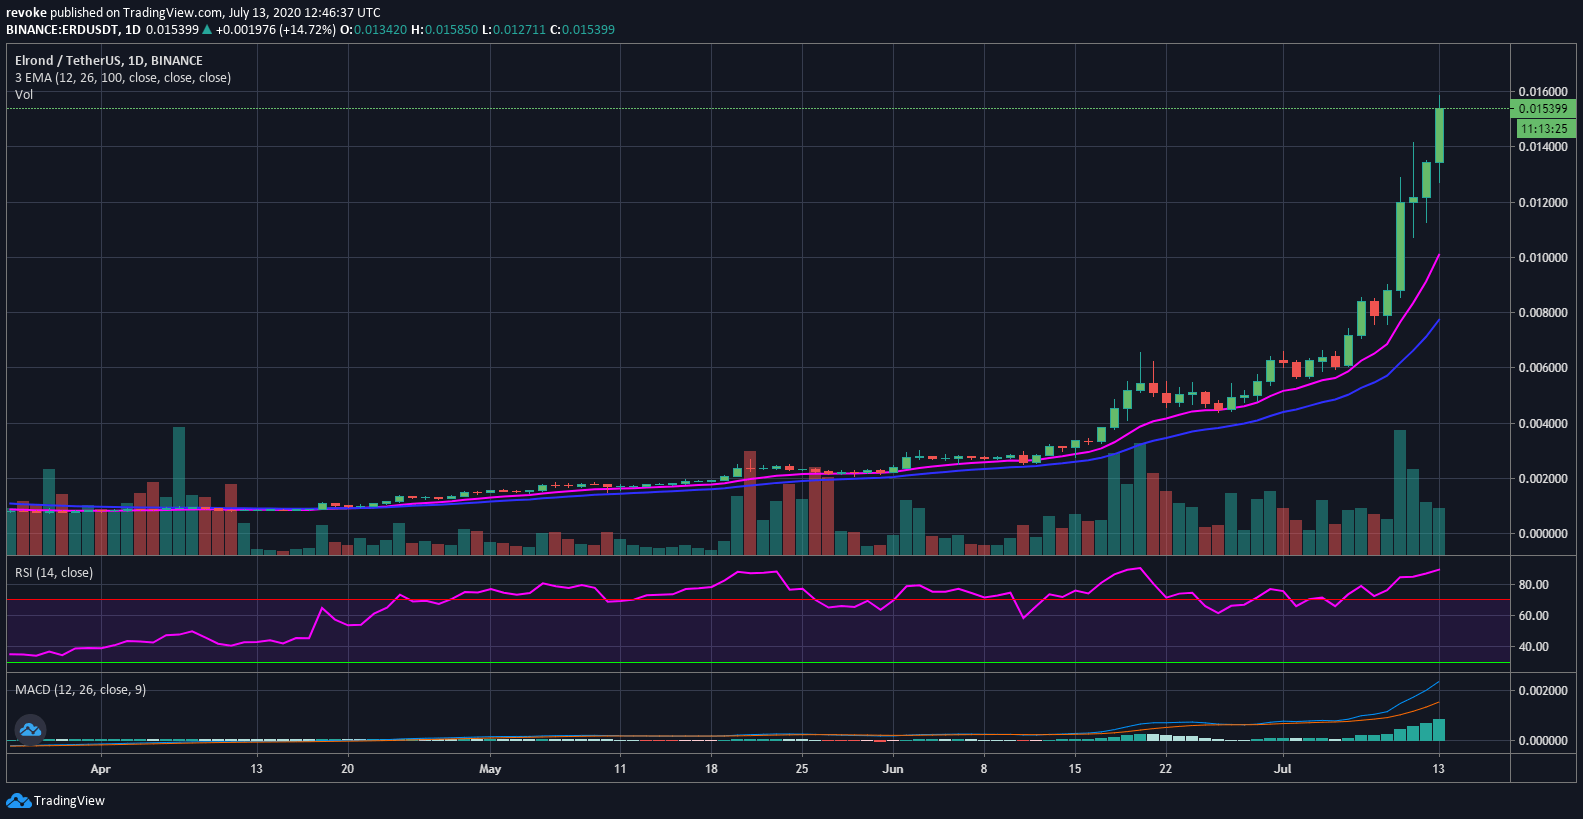Viewport: 1583px width, 819px height.
Task: Click the tallest volume bar in early April
Action: (x=179, y=491)
